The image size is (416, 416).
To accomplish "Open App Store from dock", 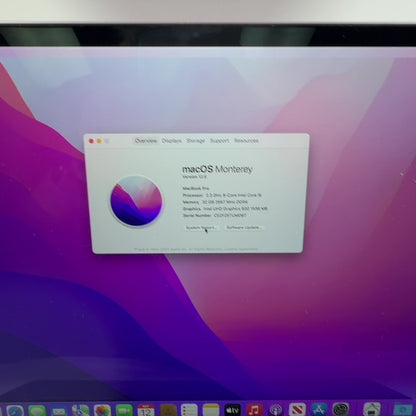I will click(x=319, y=409).
